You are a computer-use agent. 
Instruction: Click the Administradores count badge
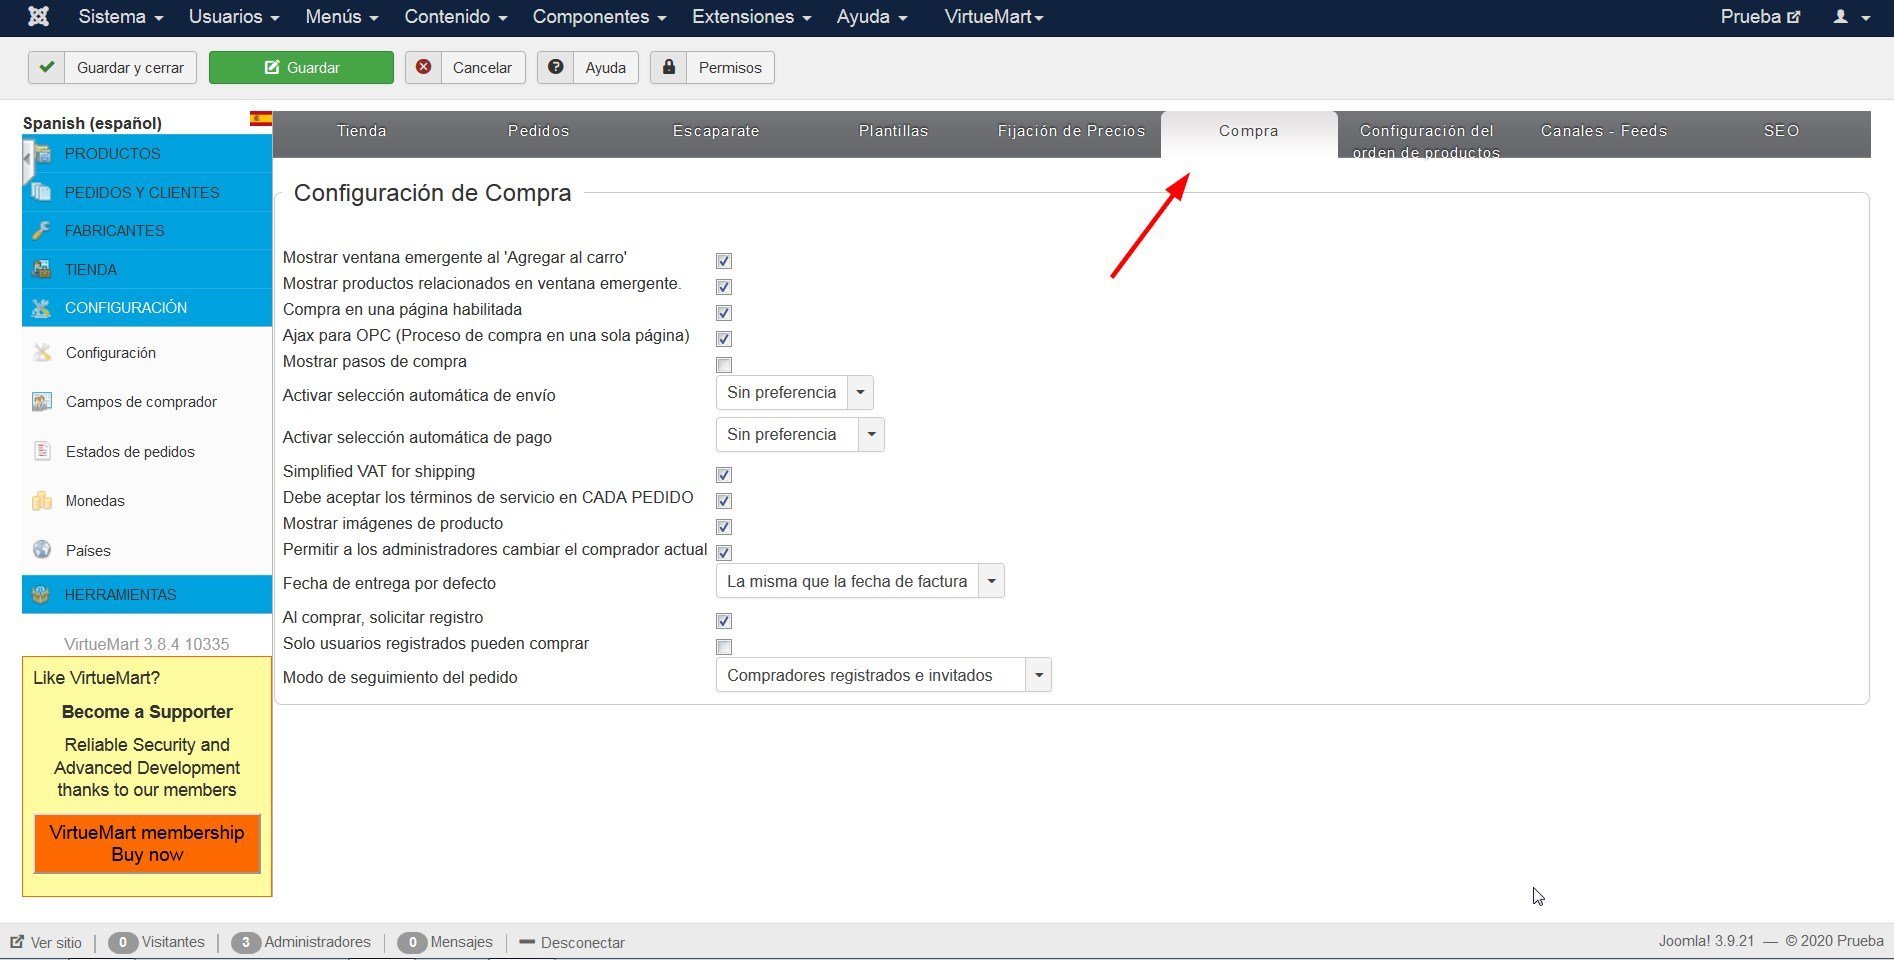[x=246, y=942]
